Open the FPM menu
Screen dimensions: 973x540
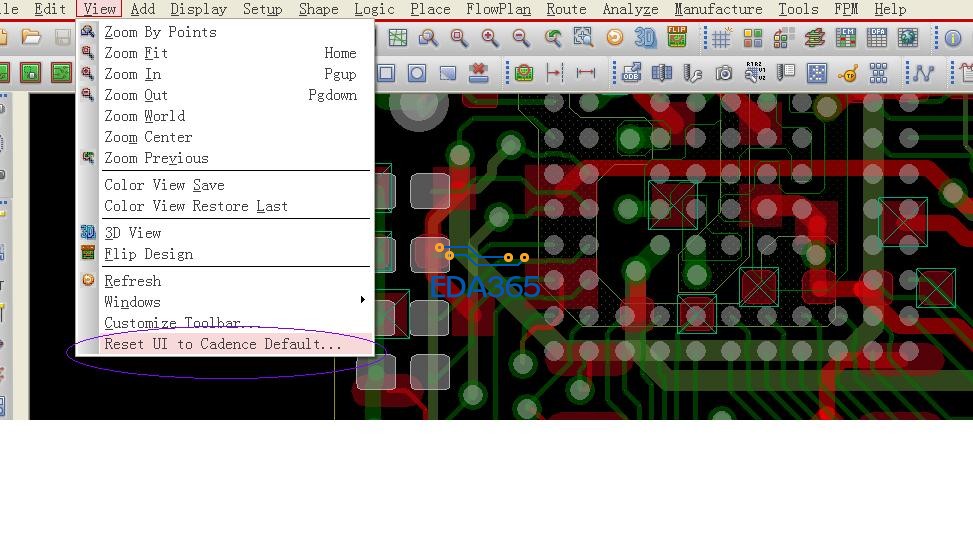click(846, 9)
